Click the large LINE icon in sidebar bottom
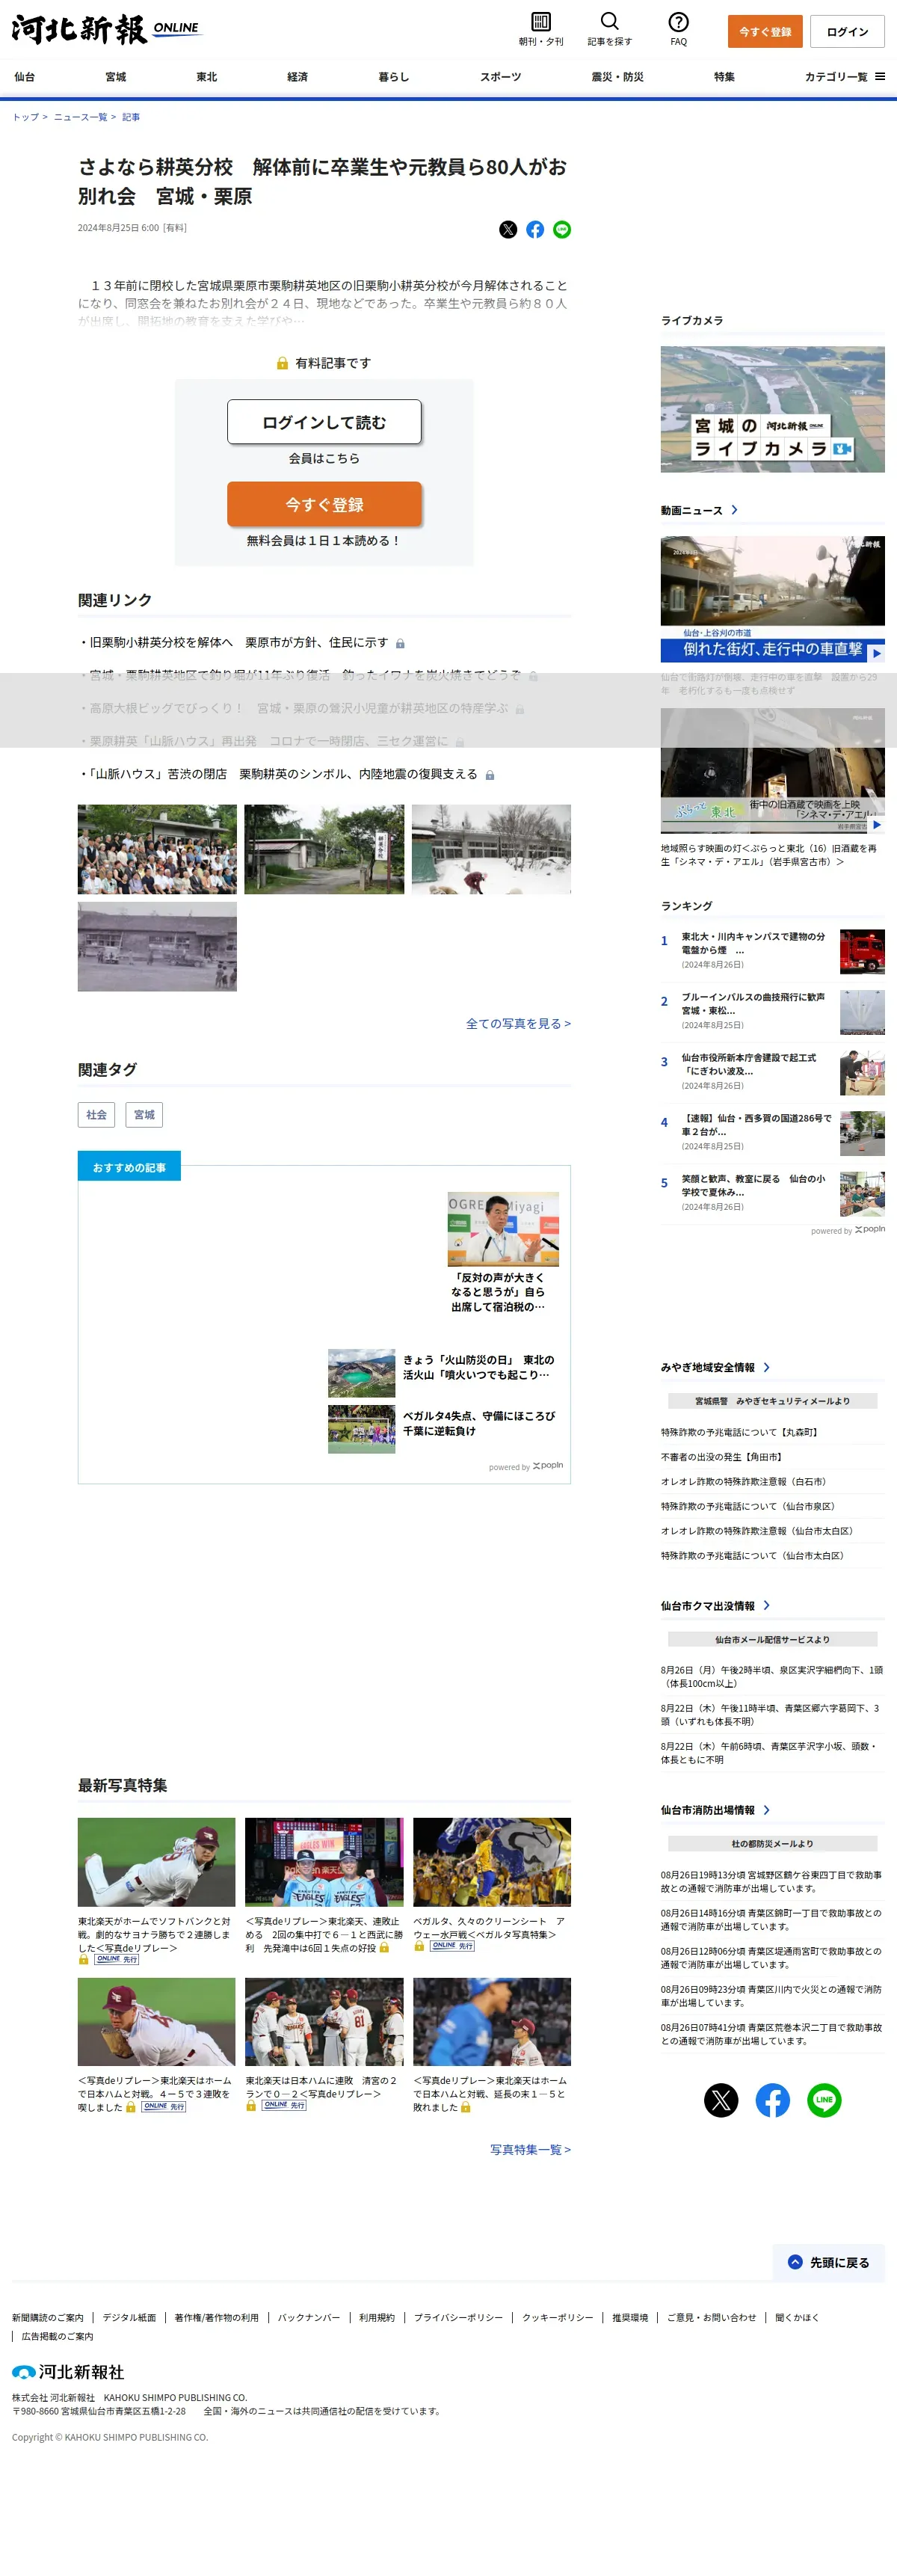Image resolution: width=897 pixels, height=2576 pixels. point(824,2100)
